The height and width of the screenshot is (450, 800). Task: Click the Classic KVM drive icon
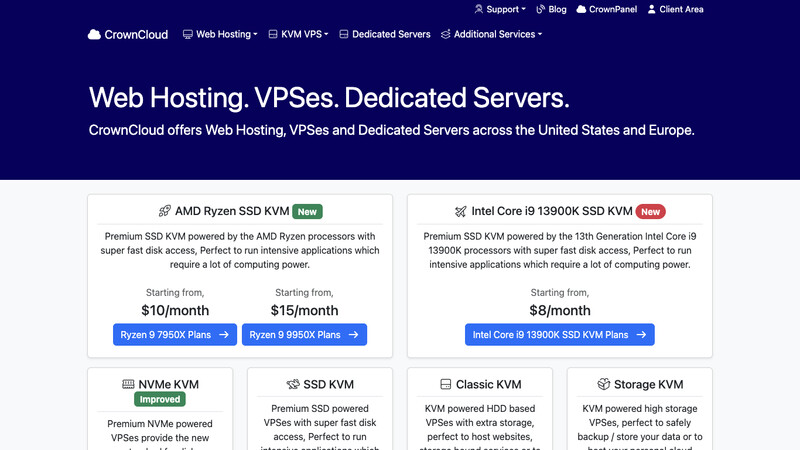[446, 384]
